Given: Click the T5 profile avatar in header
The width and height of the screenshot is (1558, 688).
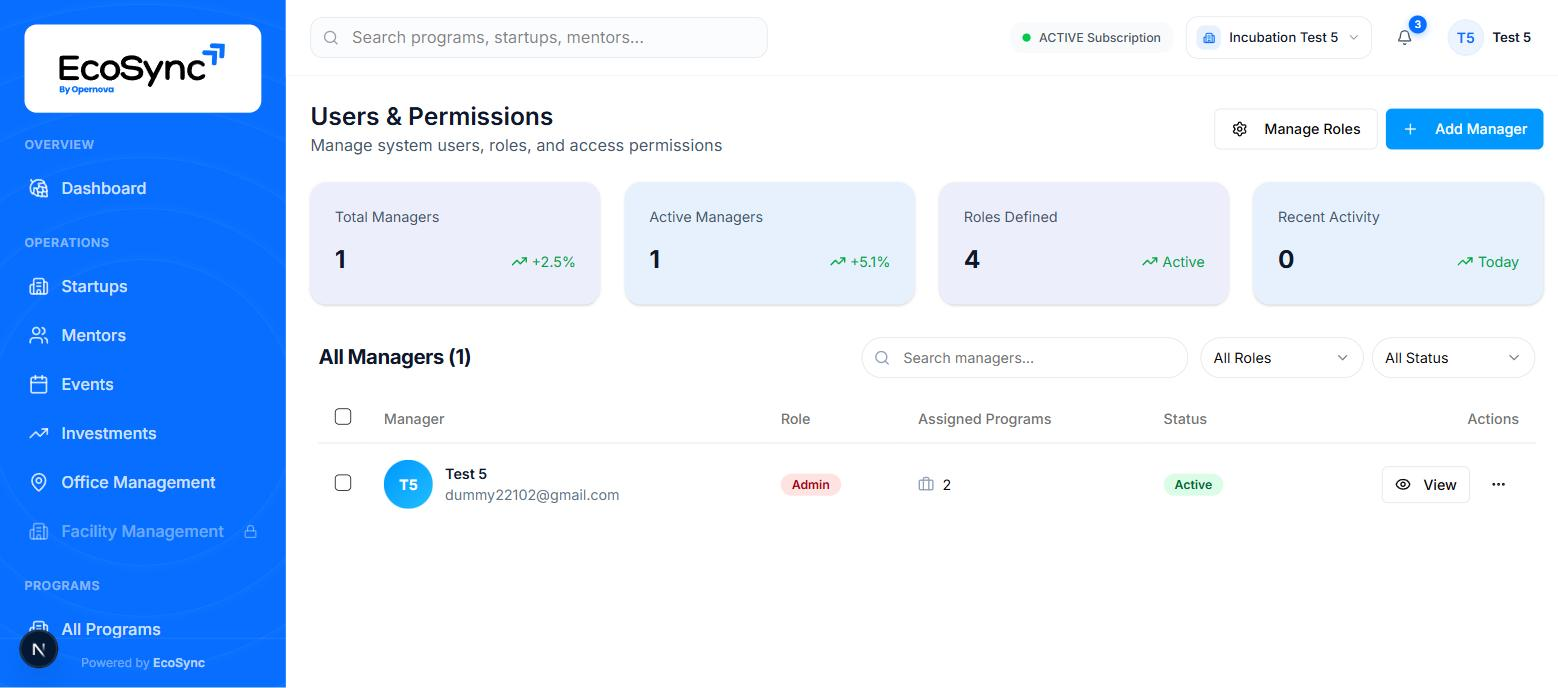Looking at the screenshot, I should click(x=1465, y=38).
